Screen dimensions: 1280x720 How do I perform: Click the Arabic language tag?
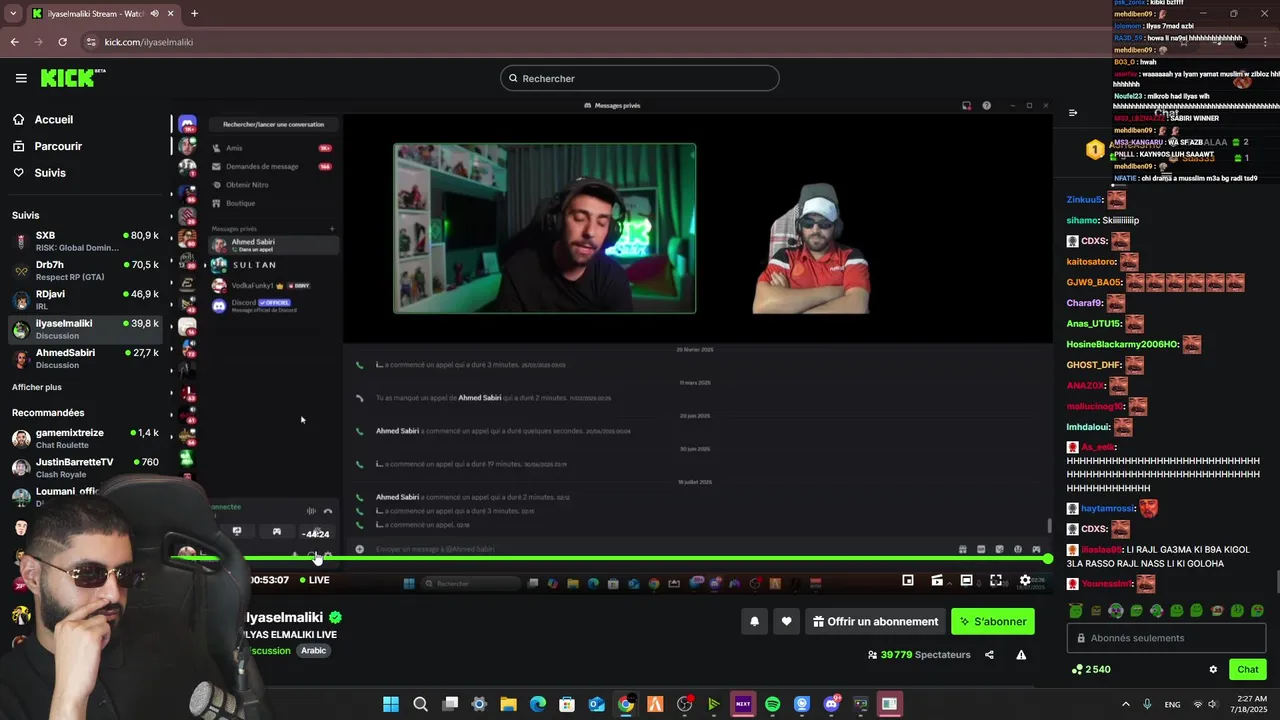click(x=314, y=651)
